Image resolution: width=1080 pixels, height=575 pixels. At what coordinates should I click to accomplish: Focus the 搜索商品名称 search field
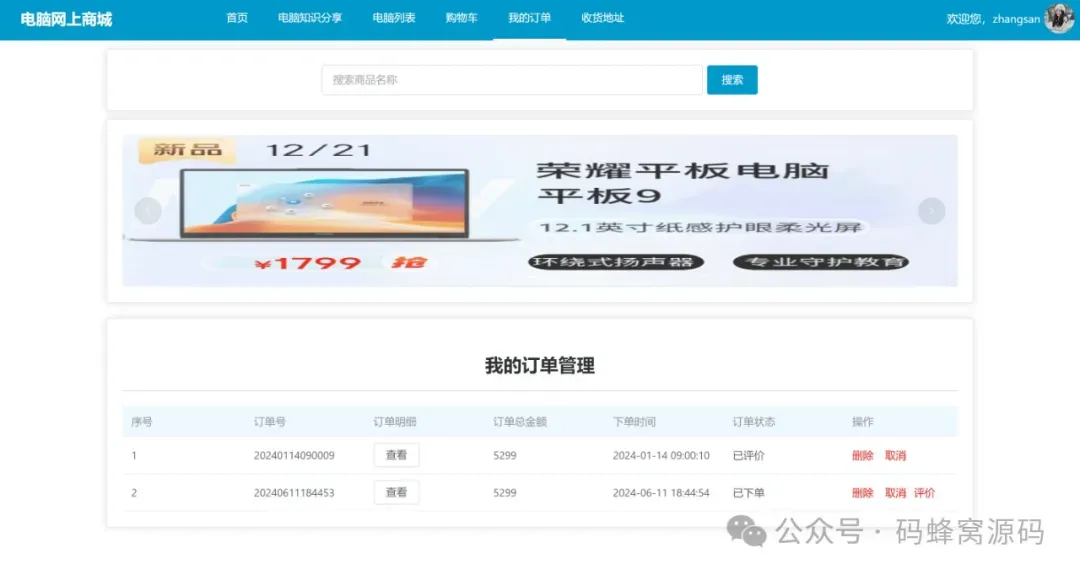coord(512,80)
